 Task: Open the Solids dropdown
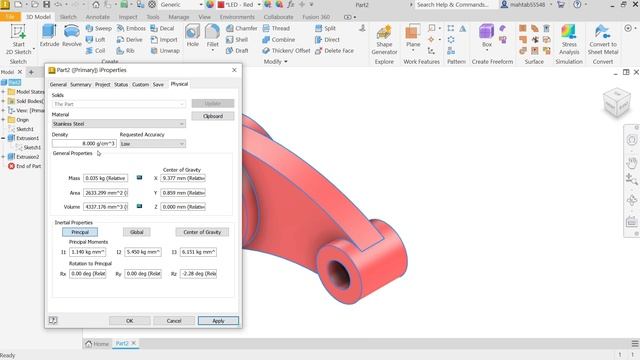pyautogui.click(x=119, y=104)
